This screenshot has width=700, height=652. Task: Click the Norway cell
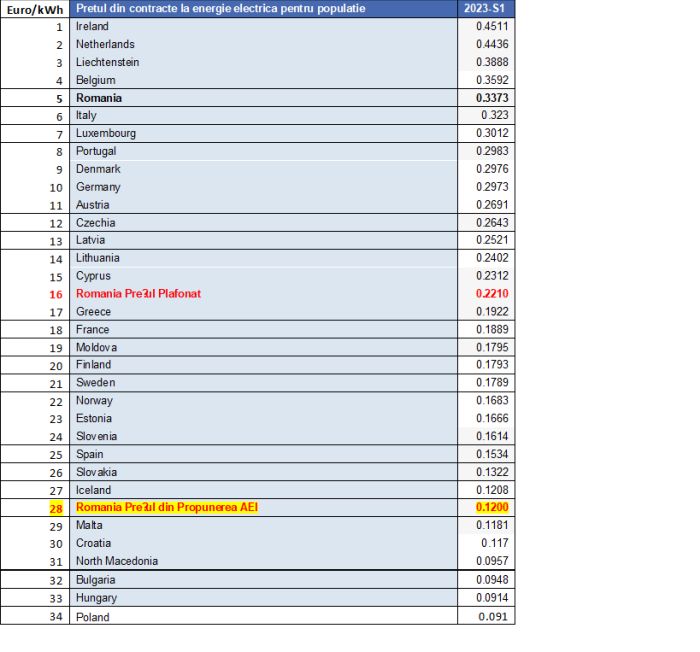(x=263, y=400)
